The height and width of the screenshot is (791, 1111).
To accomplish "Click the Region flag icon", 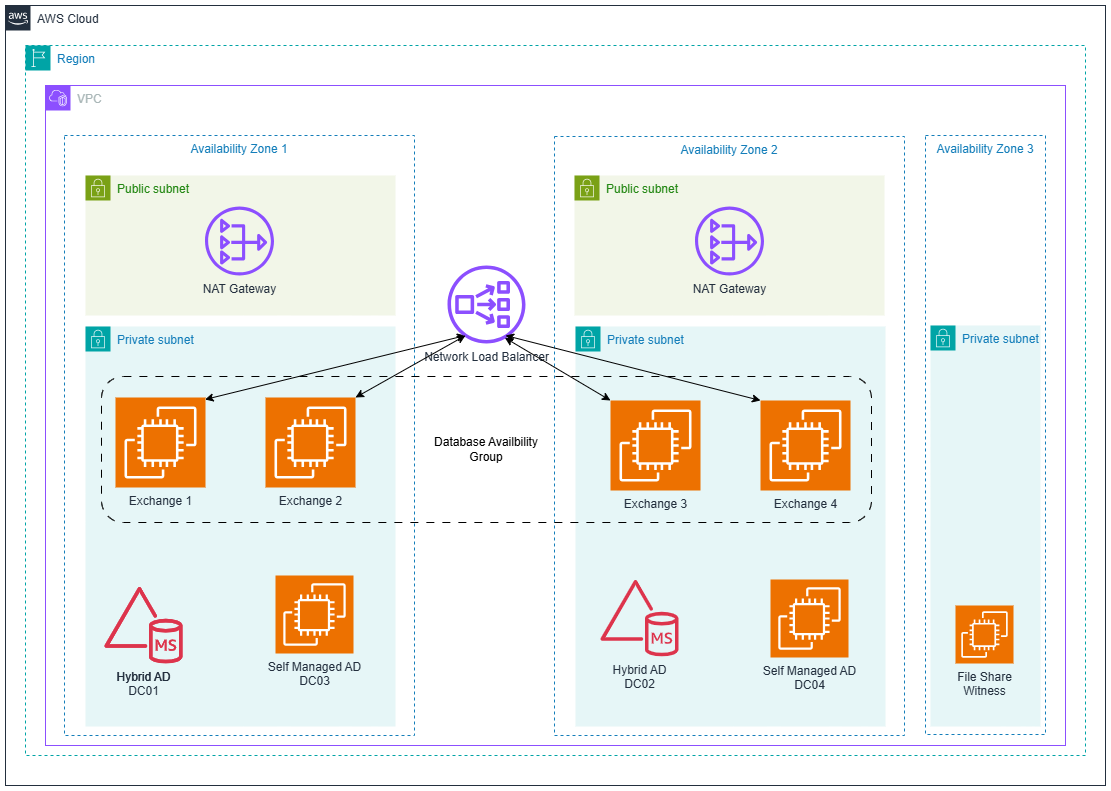I will pos(37,58).
